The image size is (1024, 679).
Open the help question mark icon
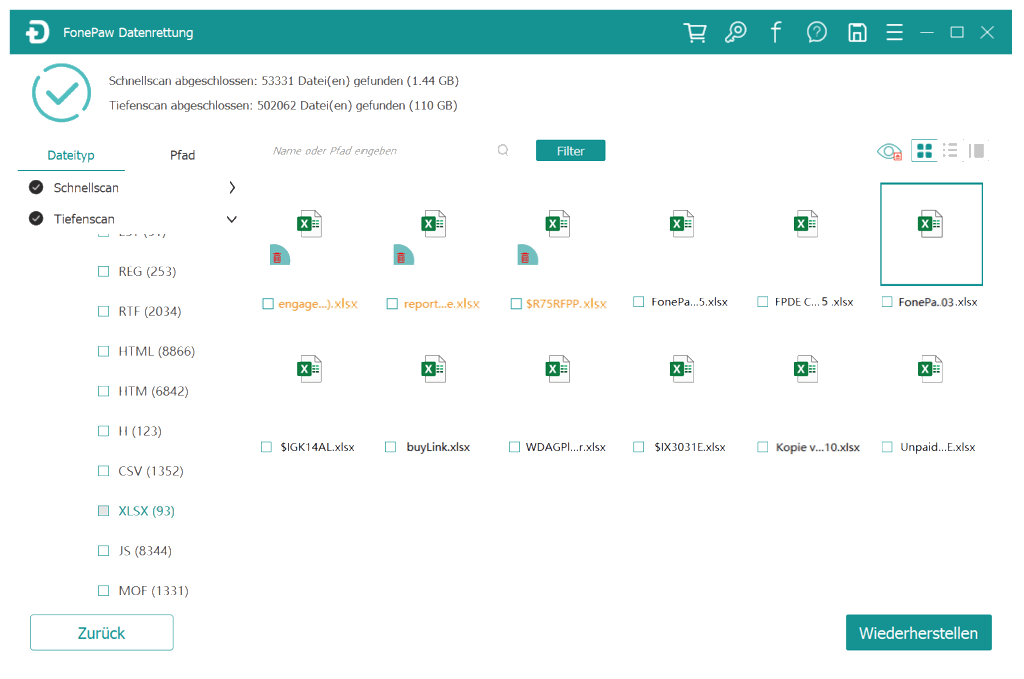point(816,32)
